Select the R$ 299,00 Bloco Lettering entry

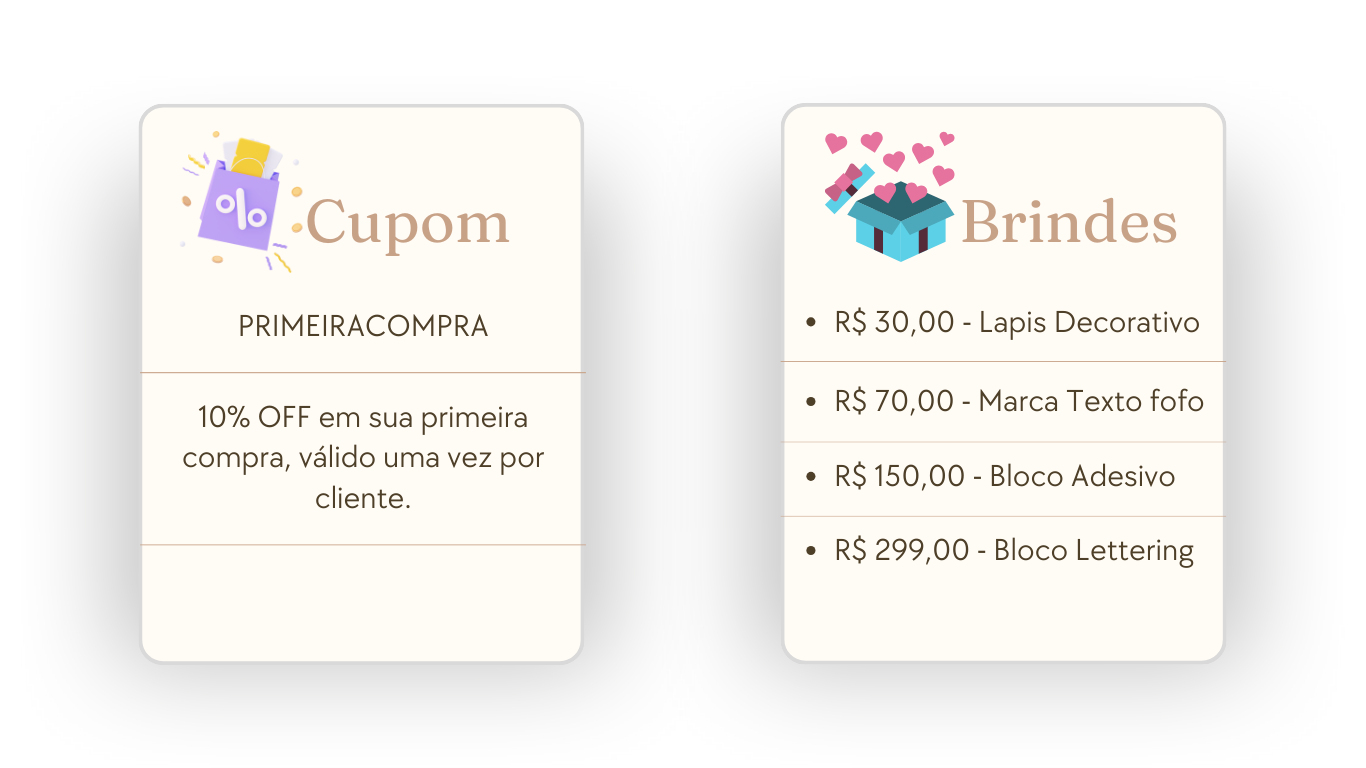[1014, 551]
